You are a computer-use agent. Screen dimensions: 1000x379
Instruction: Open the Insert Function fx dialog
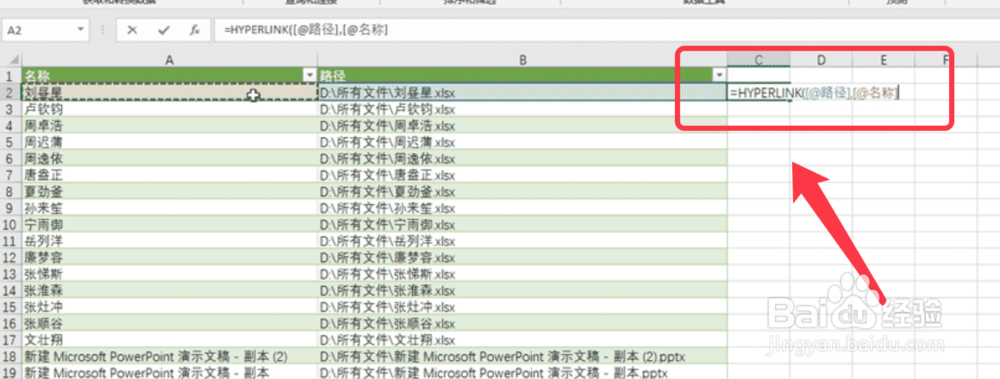(195, 30)
